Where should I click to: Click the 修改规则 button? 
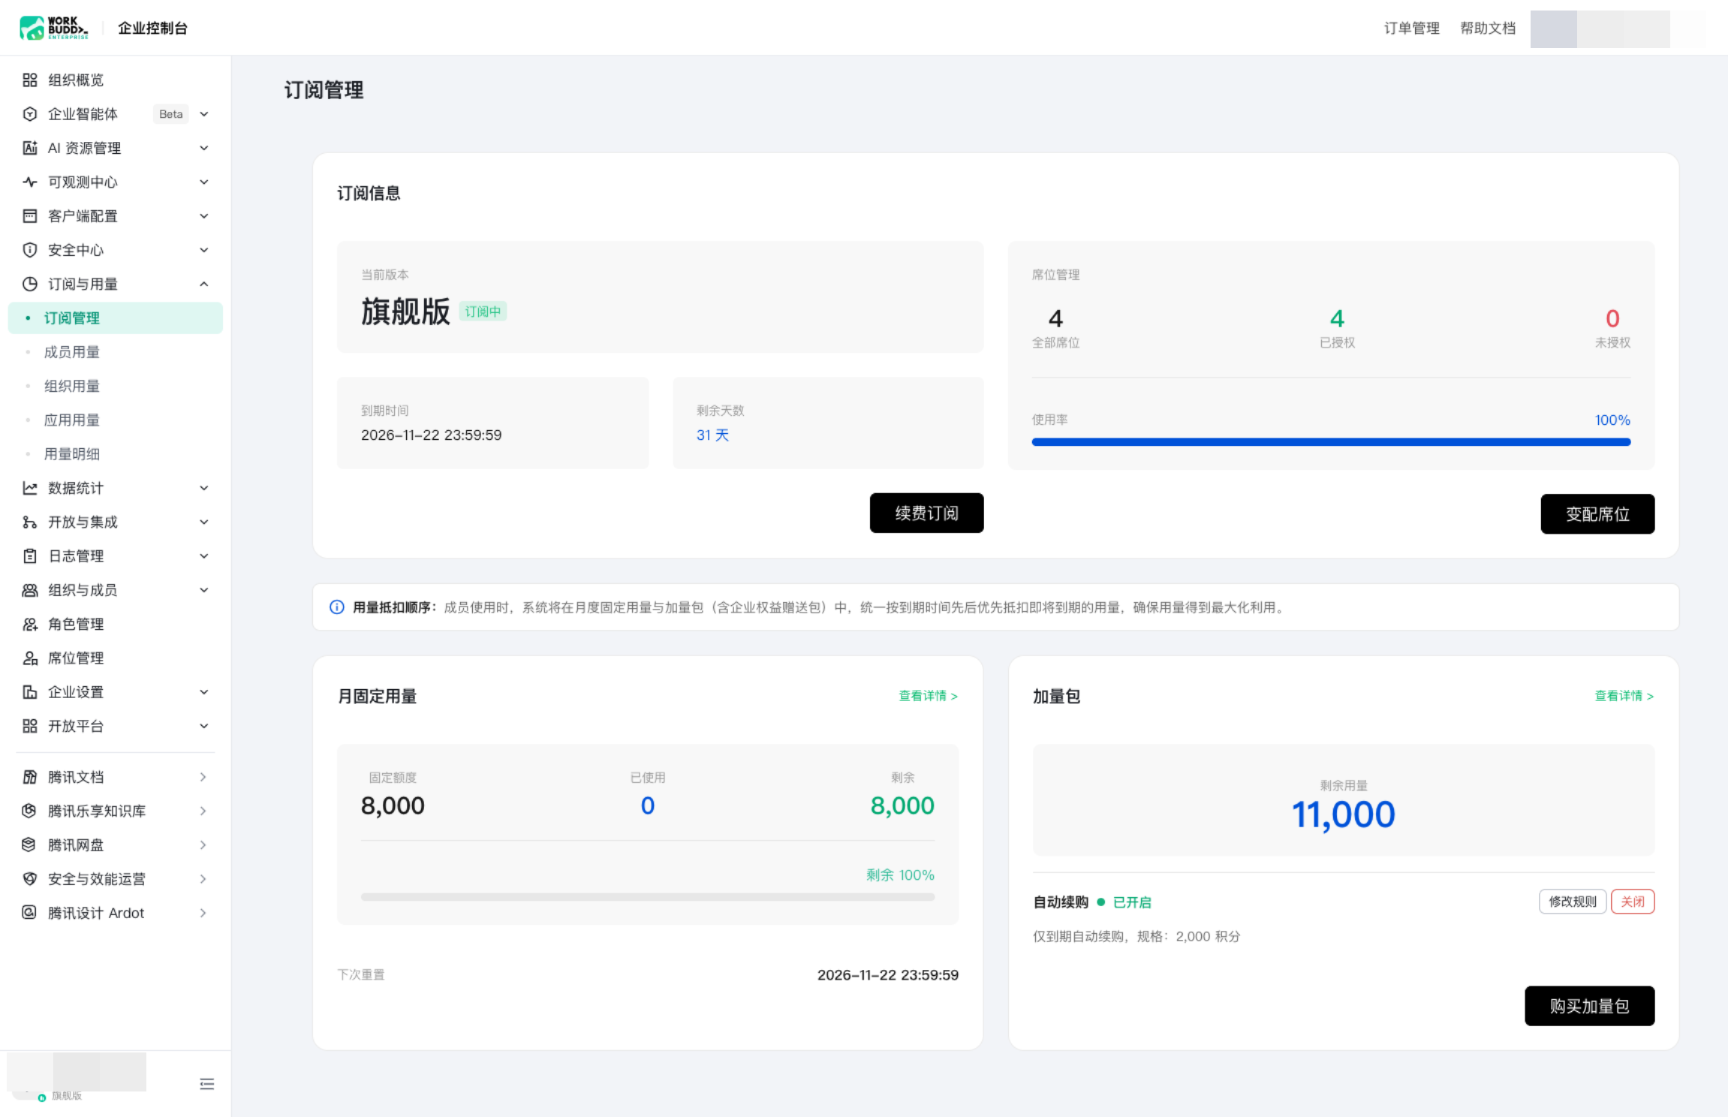click(1573, 902)
